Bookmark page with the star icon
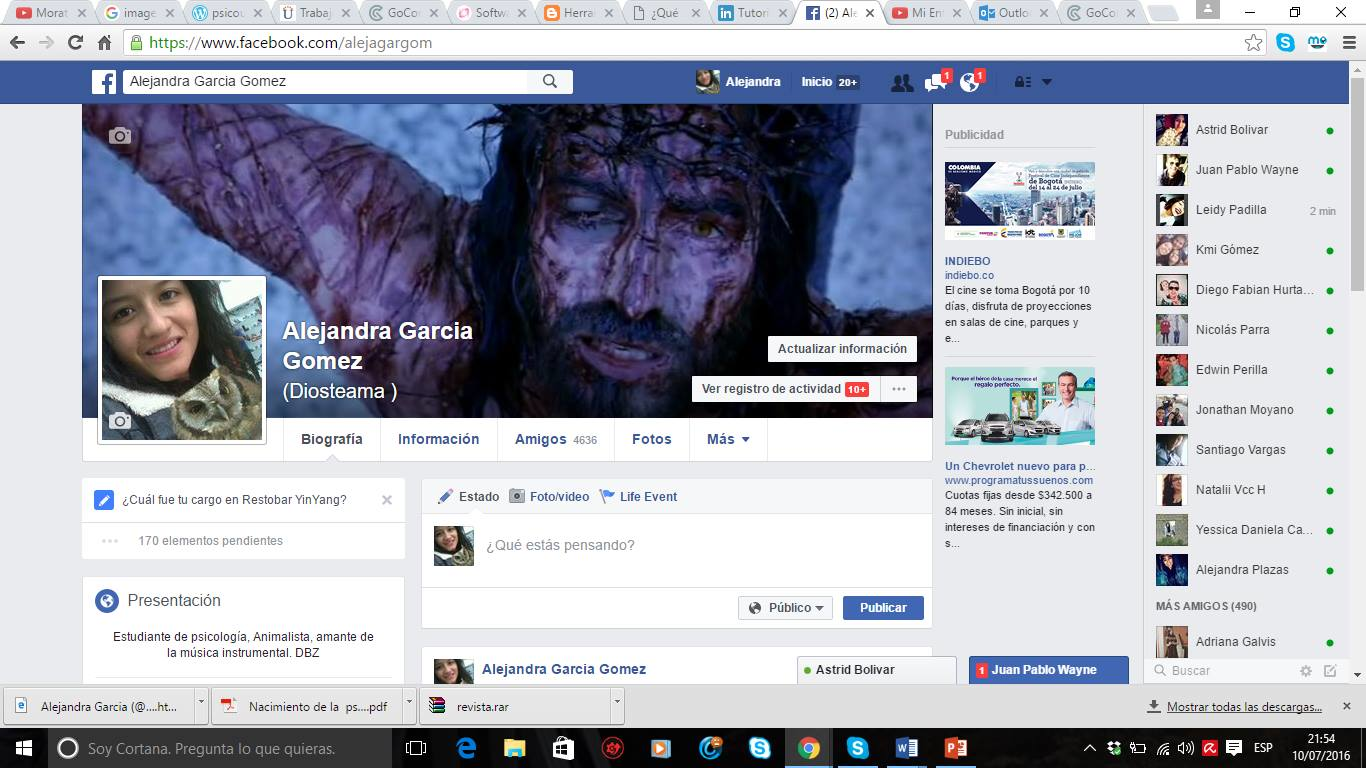The image size is (1366, 768). [x=1253, y=43]
